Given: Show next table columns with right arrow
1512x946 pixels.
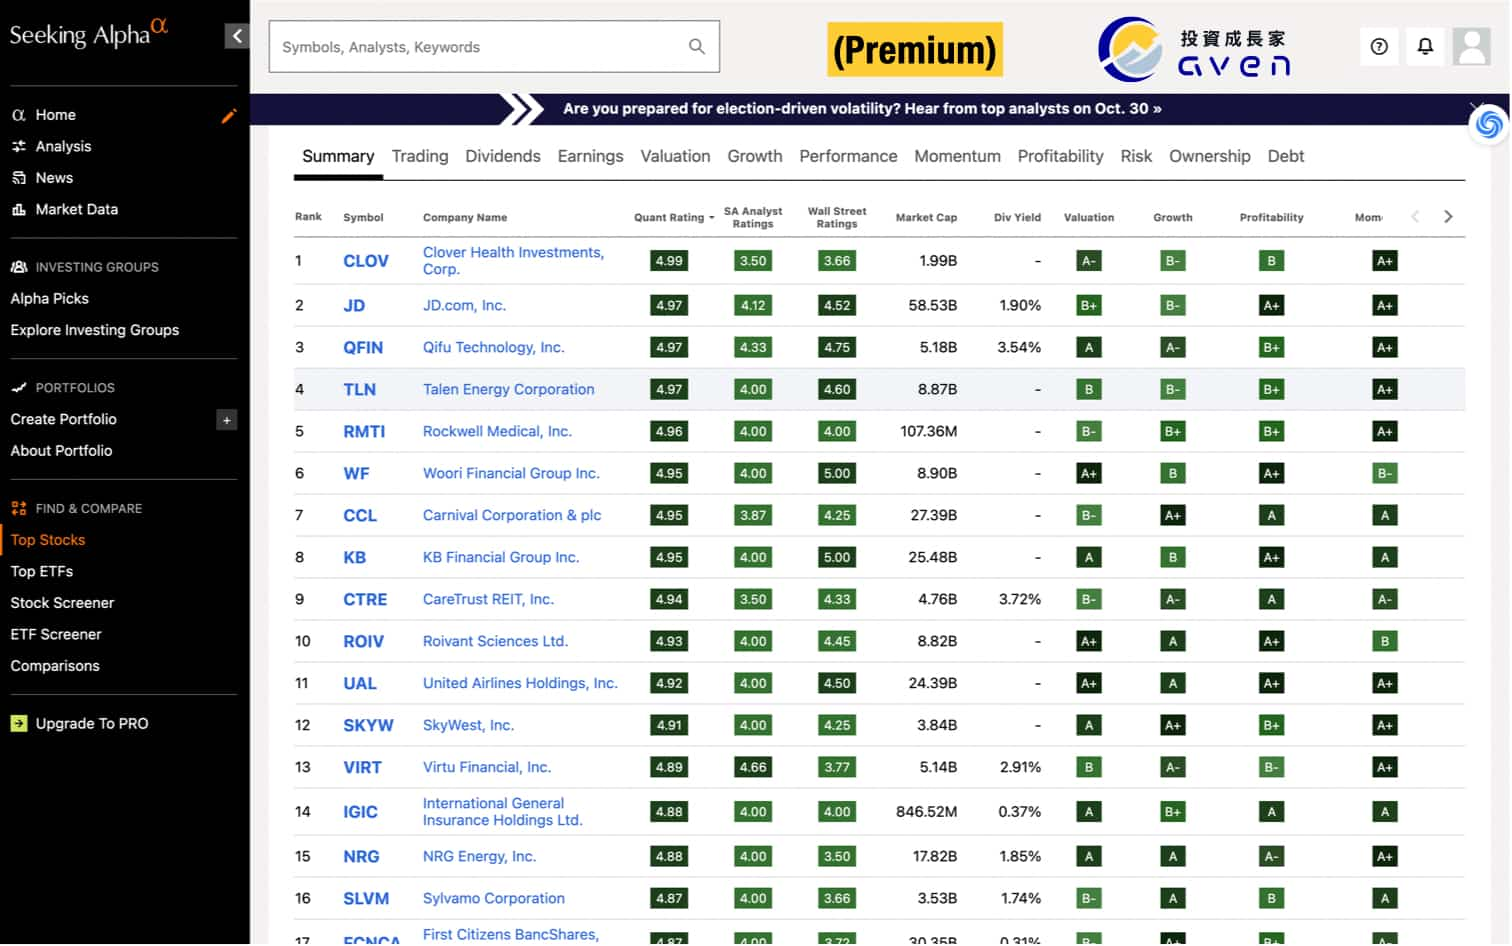Looking at the screenshot, I should [x=1448, y=217].
